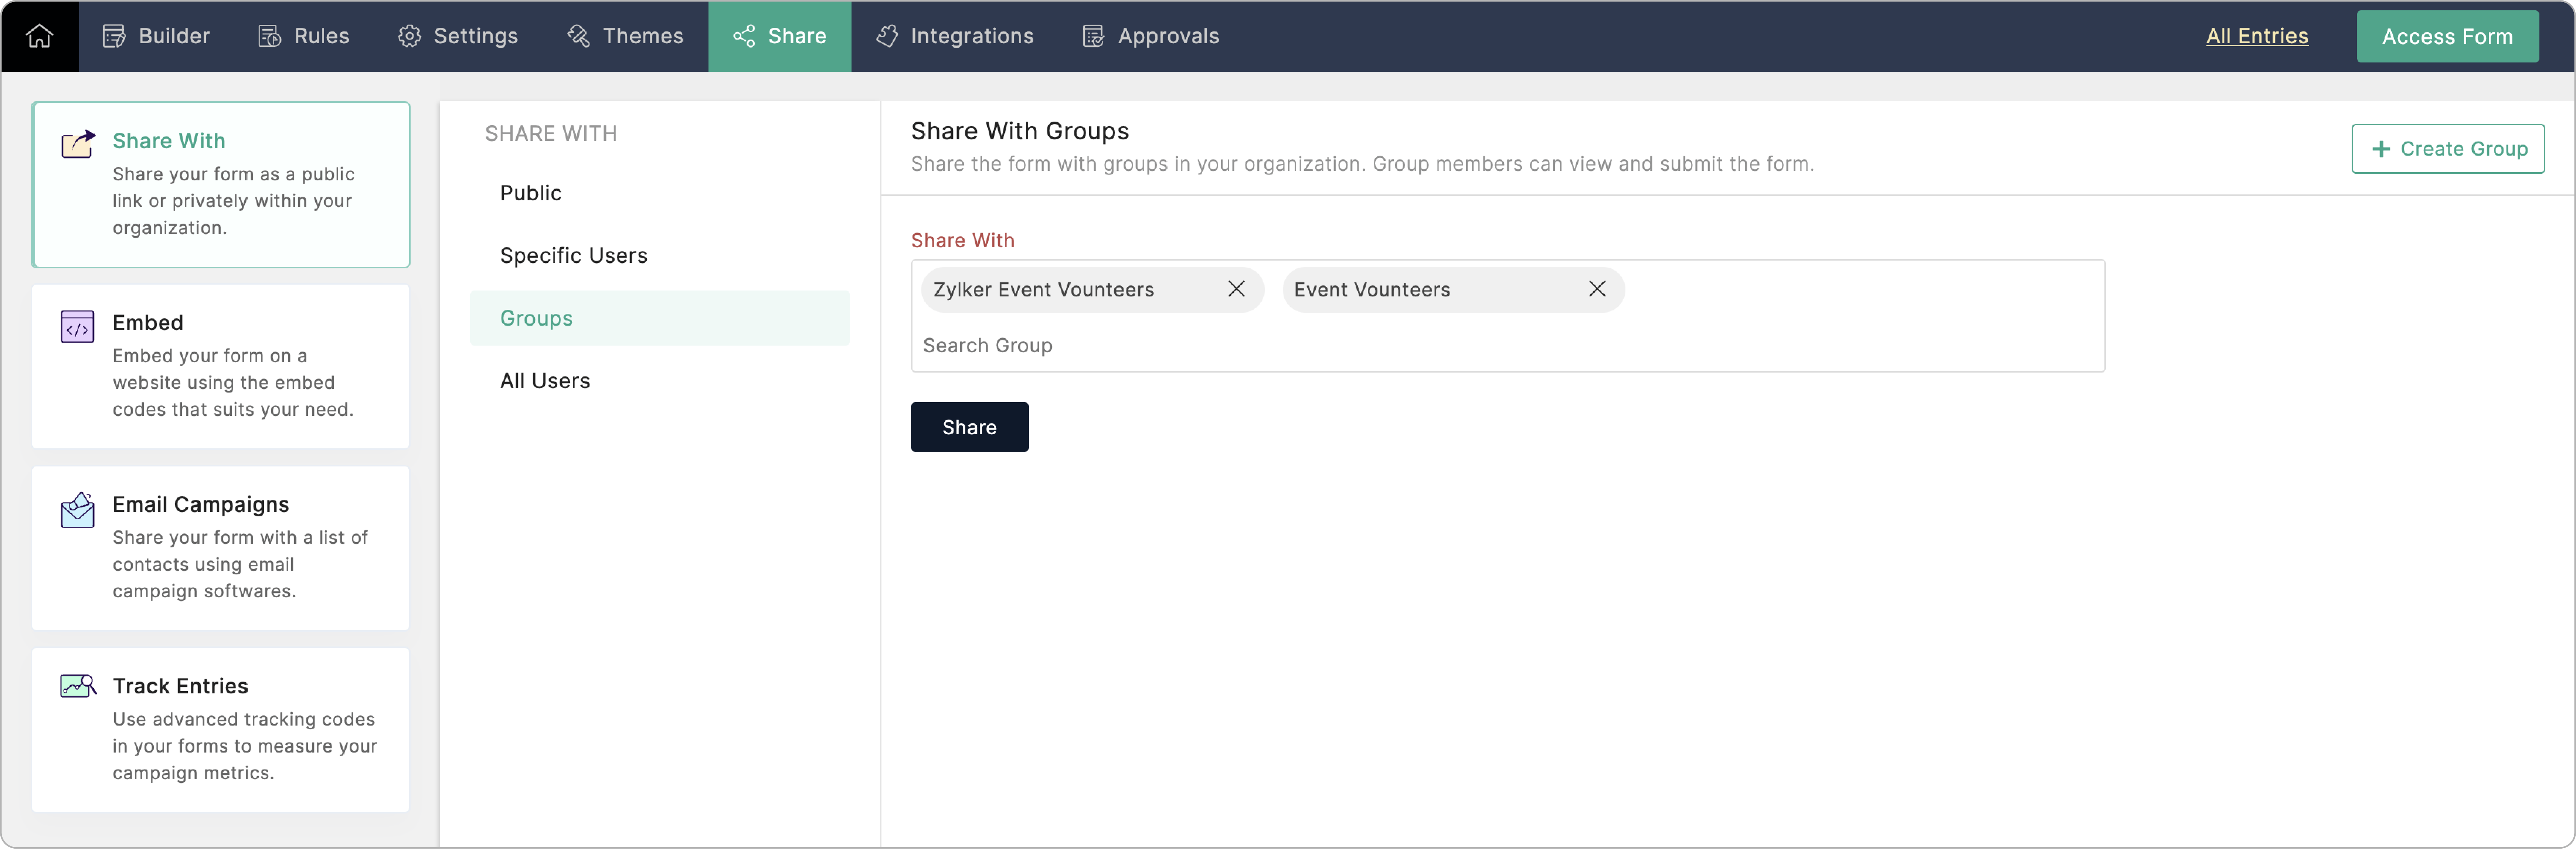
Task: Select the Share tab
Action: pos(779,36)
